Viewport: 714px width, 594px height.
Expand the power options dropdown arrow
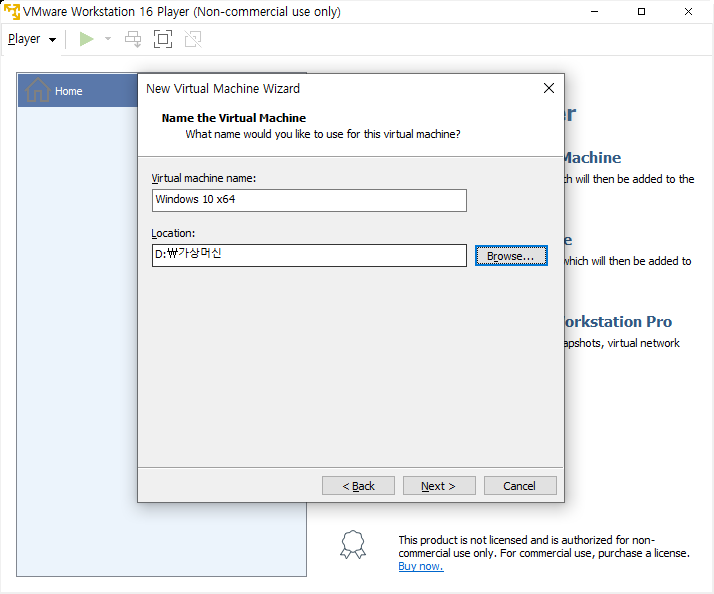pyautogui.click(x=108, y=39)
